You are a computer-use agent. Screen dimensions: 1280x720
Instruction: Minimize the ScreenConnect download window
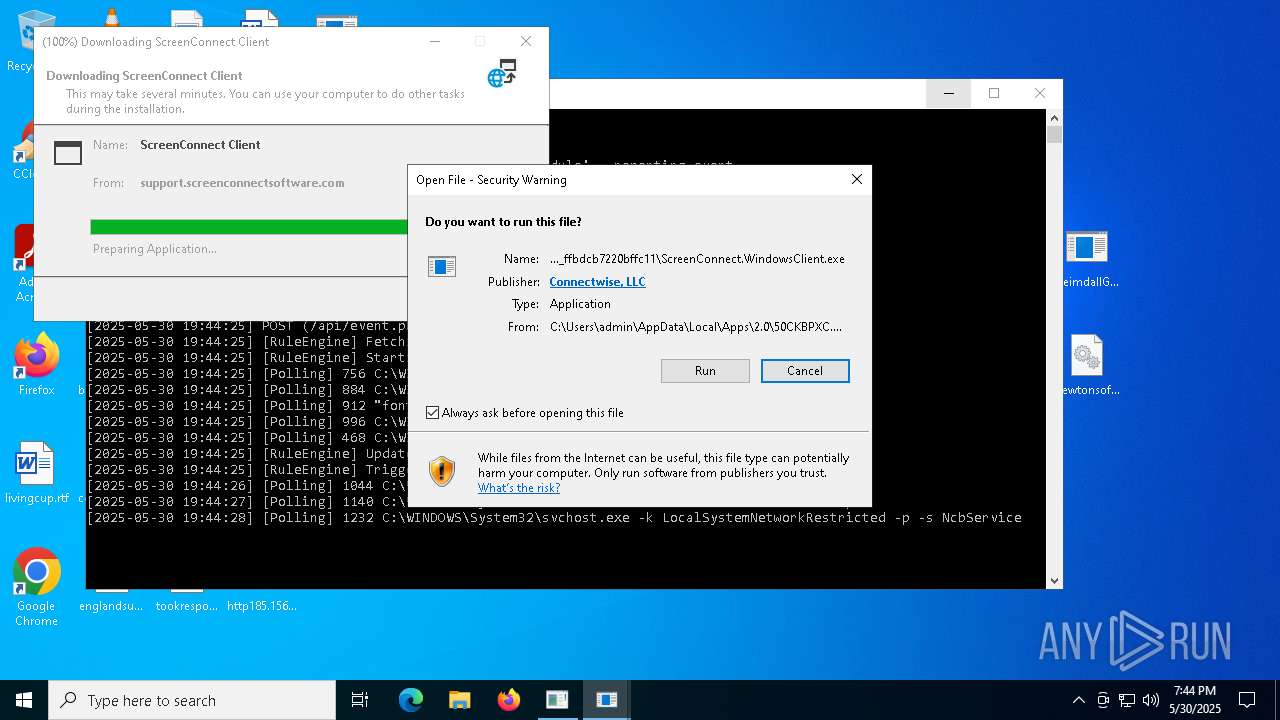[435, 41]
